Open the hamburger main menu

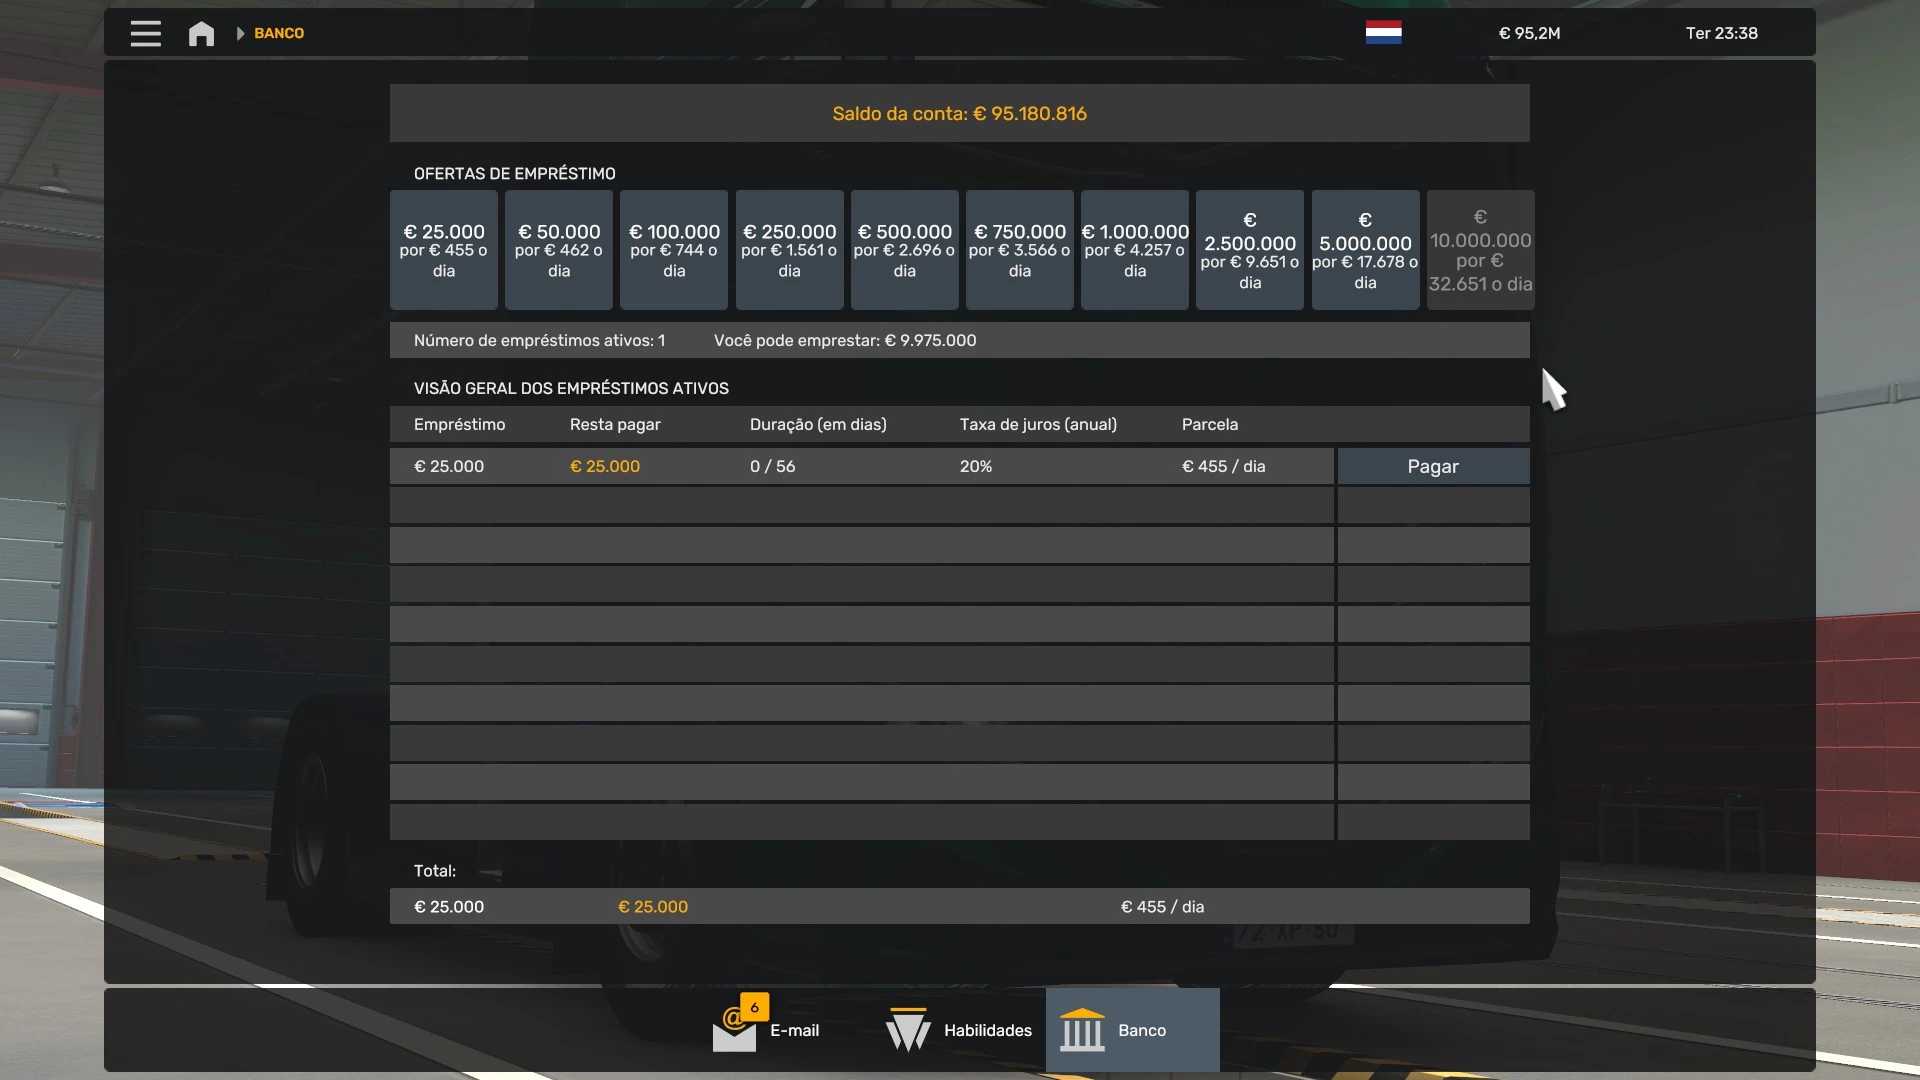(x=145, y=33)
